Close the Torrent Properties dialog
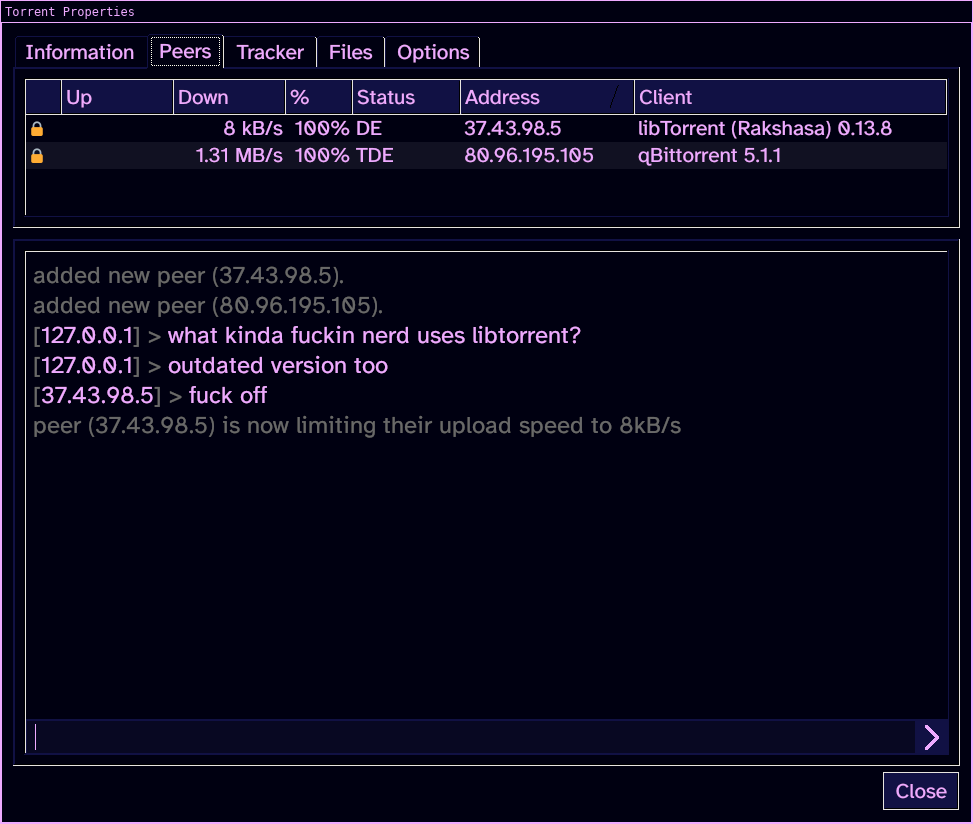This screenshot has height=824, width=973. [x=920, y=791]
